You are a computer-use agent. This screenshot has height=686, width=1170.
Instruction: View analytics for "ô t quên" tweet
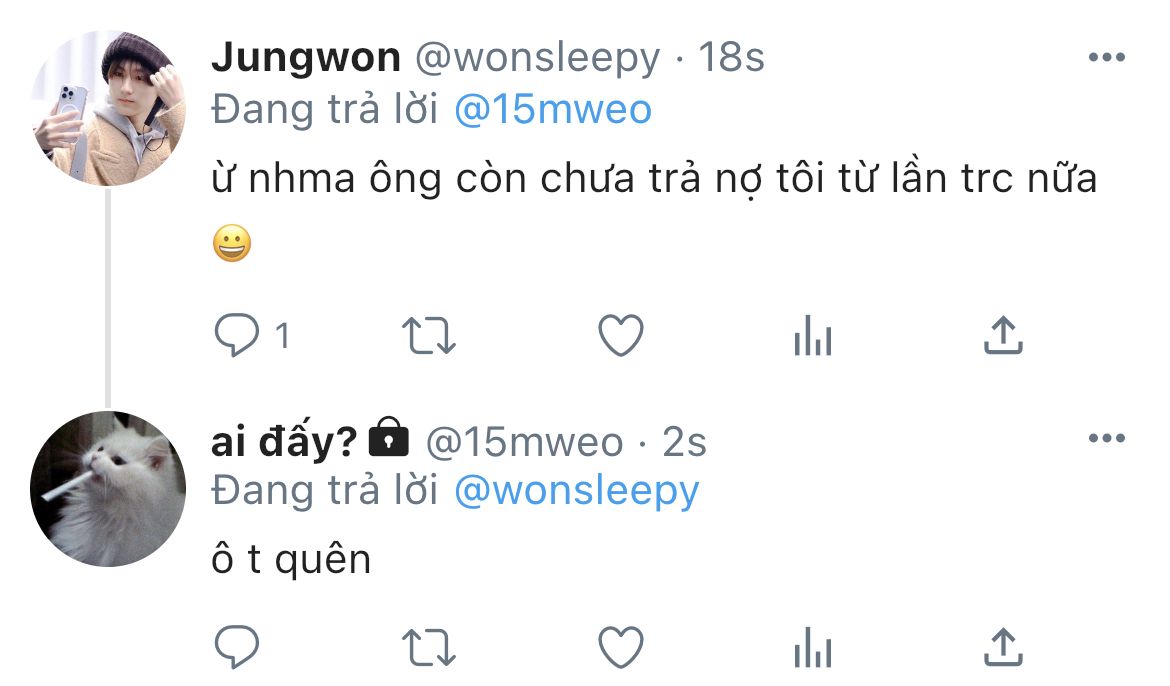(813, 646)
